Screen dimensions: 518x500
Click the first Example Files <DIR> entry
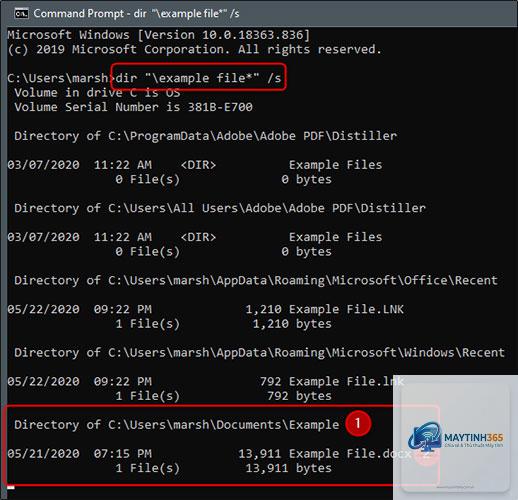click(x=195, y=165)
